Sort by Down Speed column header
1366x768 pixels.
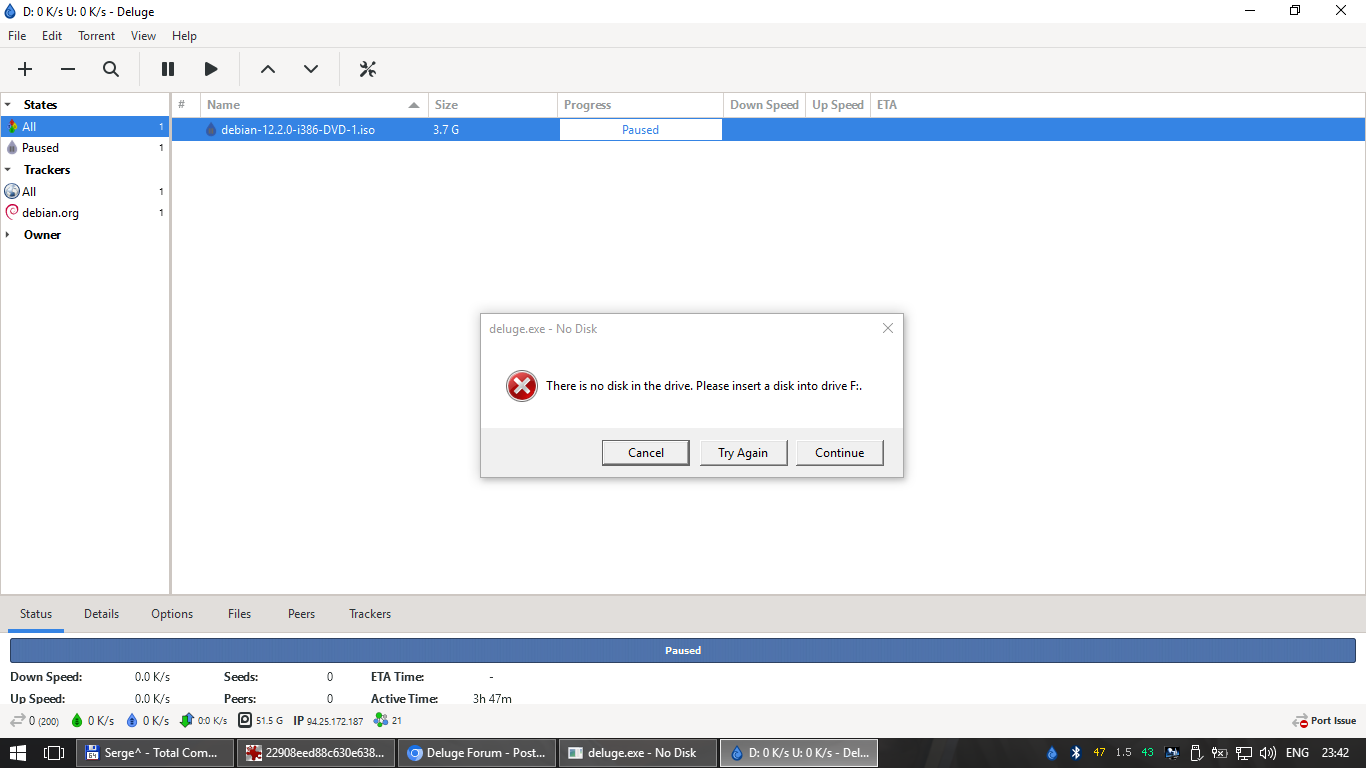tap(764, 105)
